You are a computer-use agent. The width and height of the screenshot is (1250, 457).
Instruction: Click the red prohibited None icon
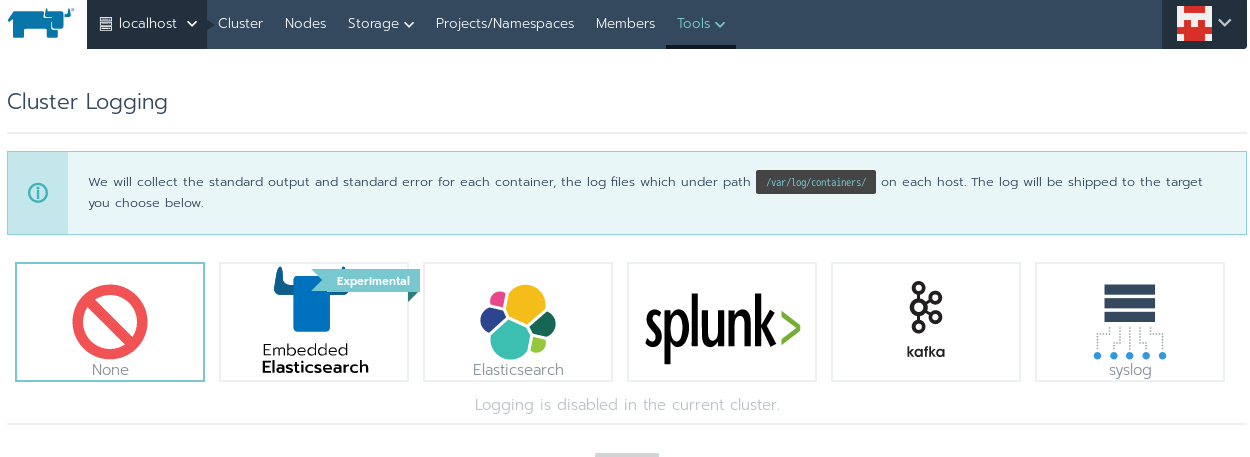tap(110, 321)
